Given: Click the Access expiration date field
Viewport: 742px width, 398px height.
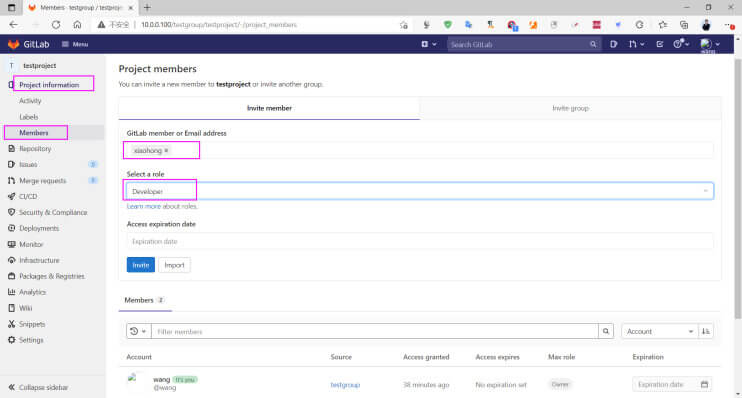Looking at the screenshot, I should [x=420, y=241].
